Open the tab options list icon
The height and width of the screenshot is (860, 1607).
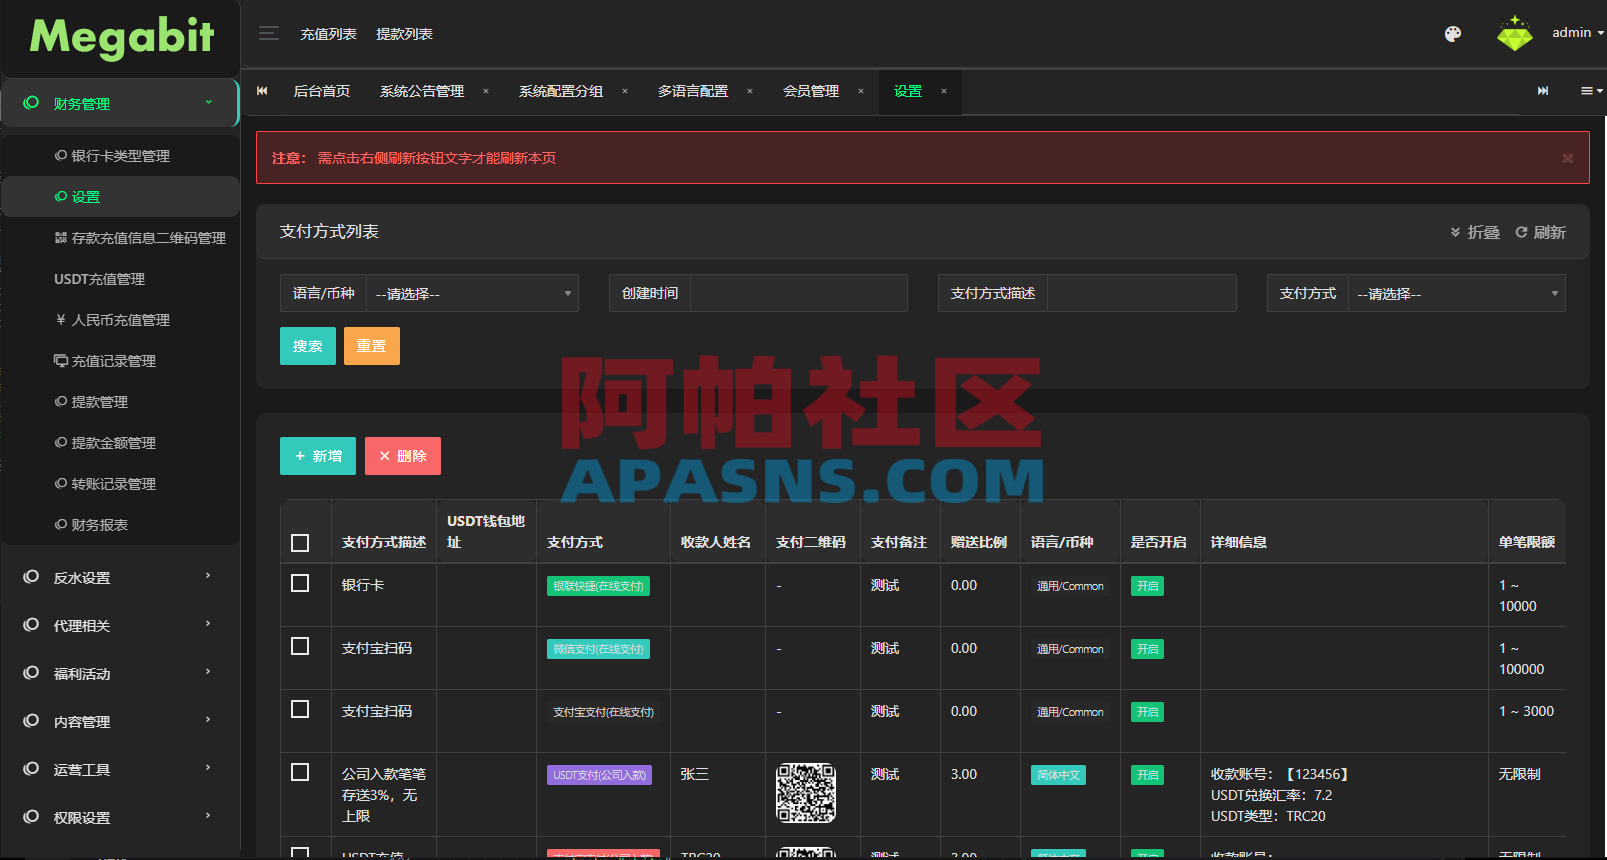click(1591, 91)
